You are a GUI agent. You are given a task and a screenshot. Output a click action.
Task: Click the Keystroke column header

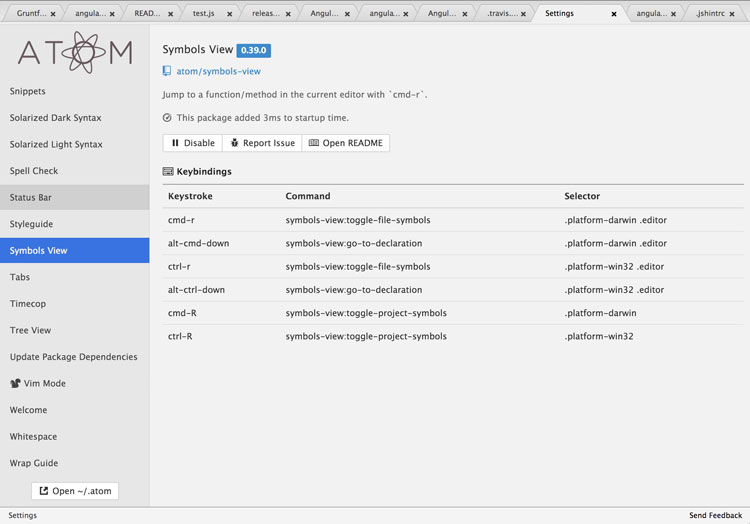[x=190, y=196]
